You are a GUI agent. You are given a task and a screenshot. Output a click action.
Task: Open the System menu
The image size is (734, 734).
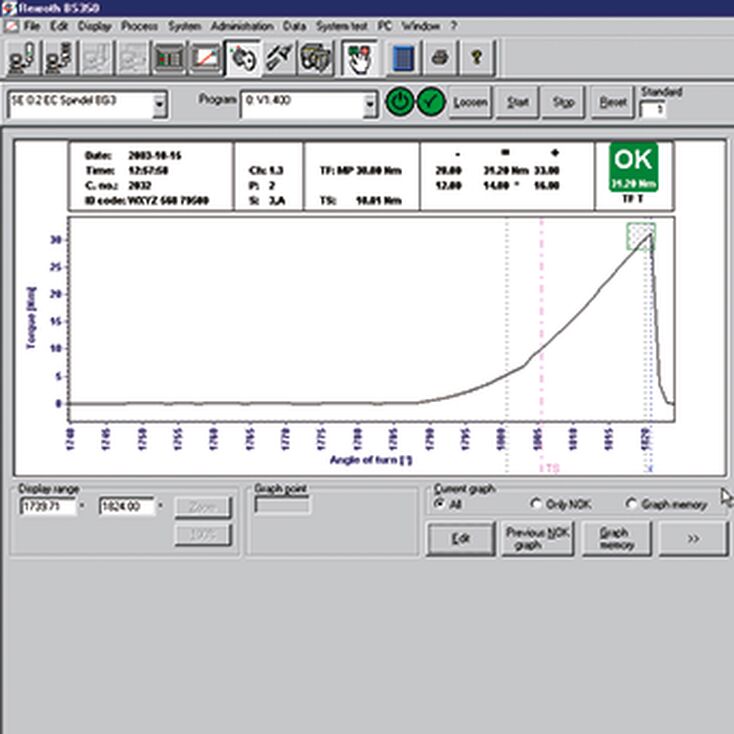[x=184, y=26]
